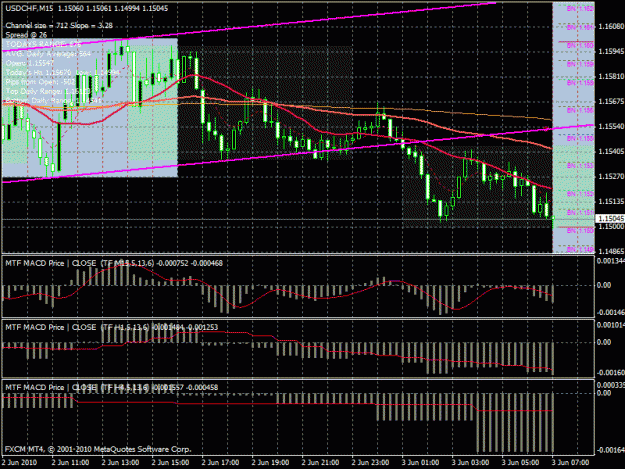The height and width of the screenshot is (469, 625).
Task: Click -0.00160 on the H1 MACD scale
Action: (x=610, y=373)
